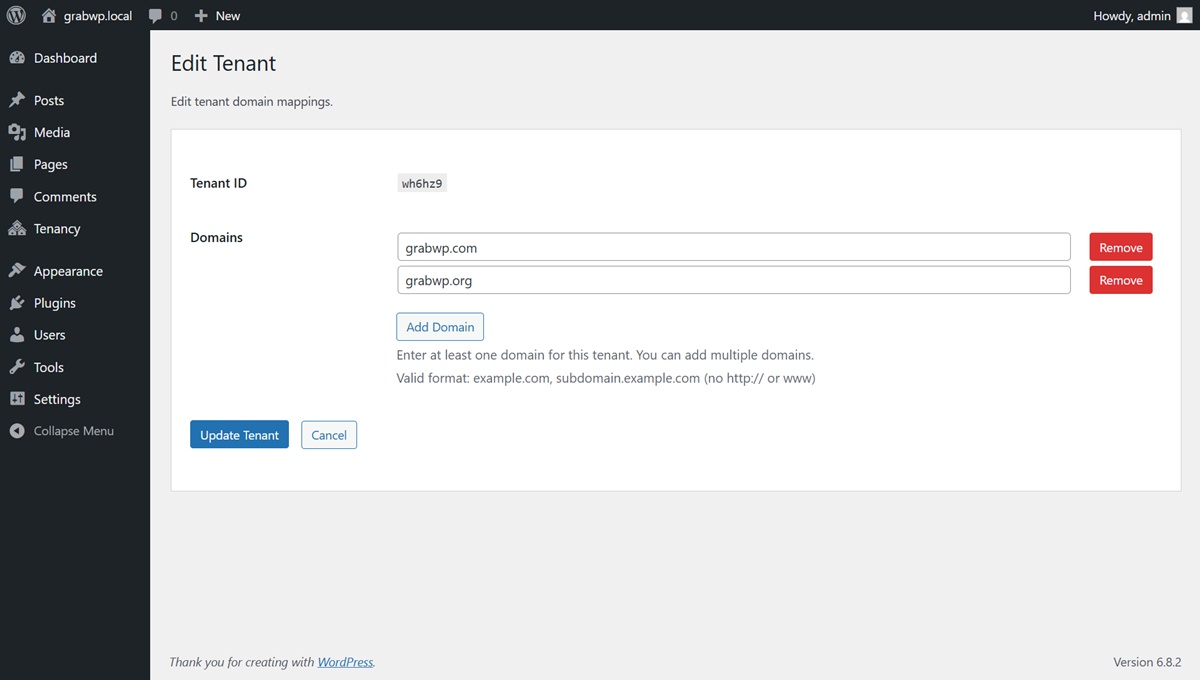Screen dimensions: 1200x680
Task: Visit the grabwp.local site link
Action: (98, 16)
